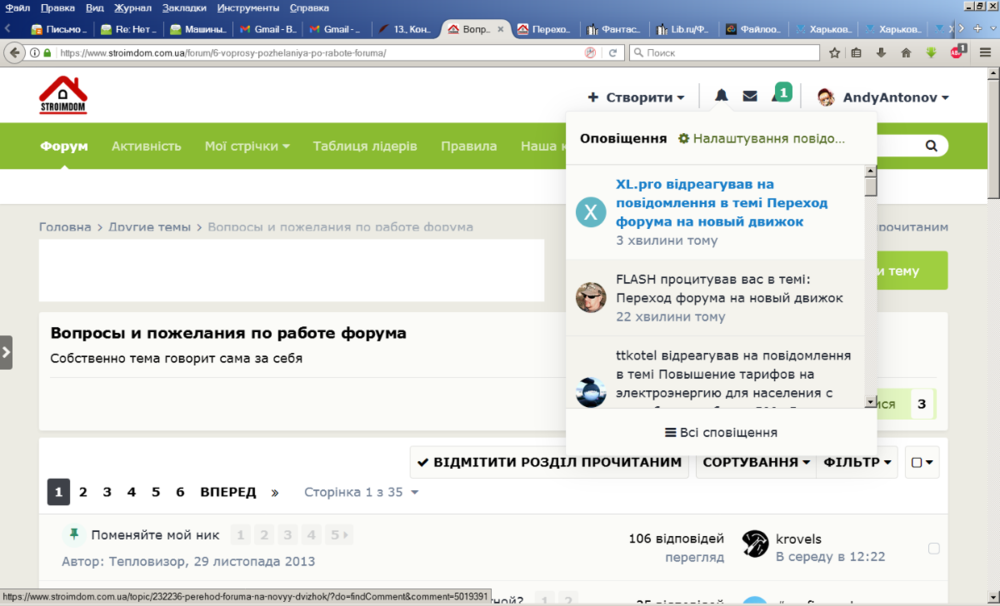The height and width of the screenshot is (606, 1000).
Task: Tick the checkbox for krovels topic row
Action: click(x=934, y=548)
